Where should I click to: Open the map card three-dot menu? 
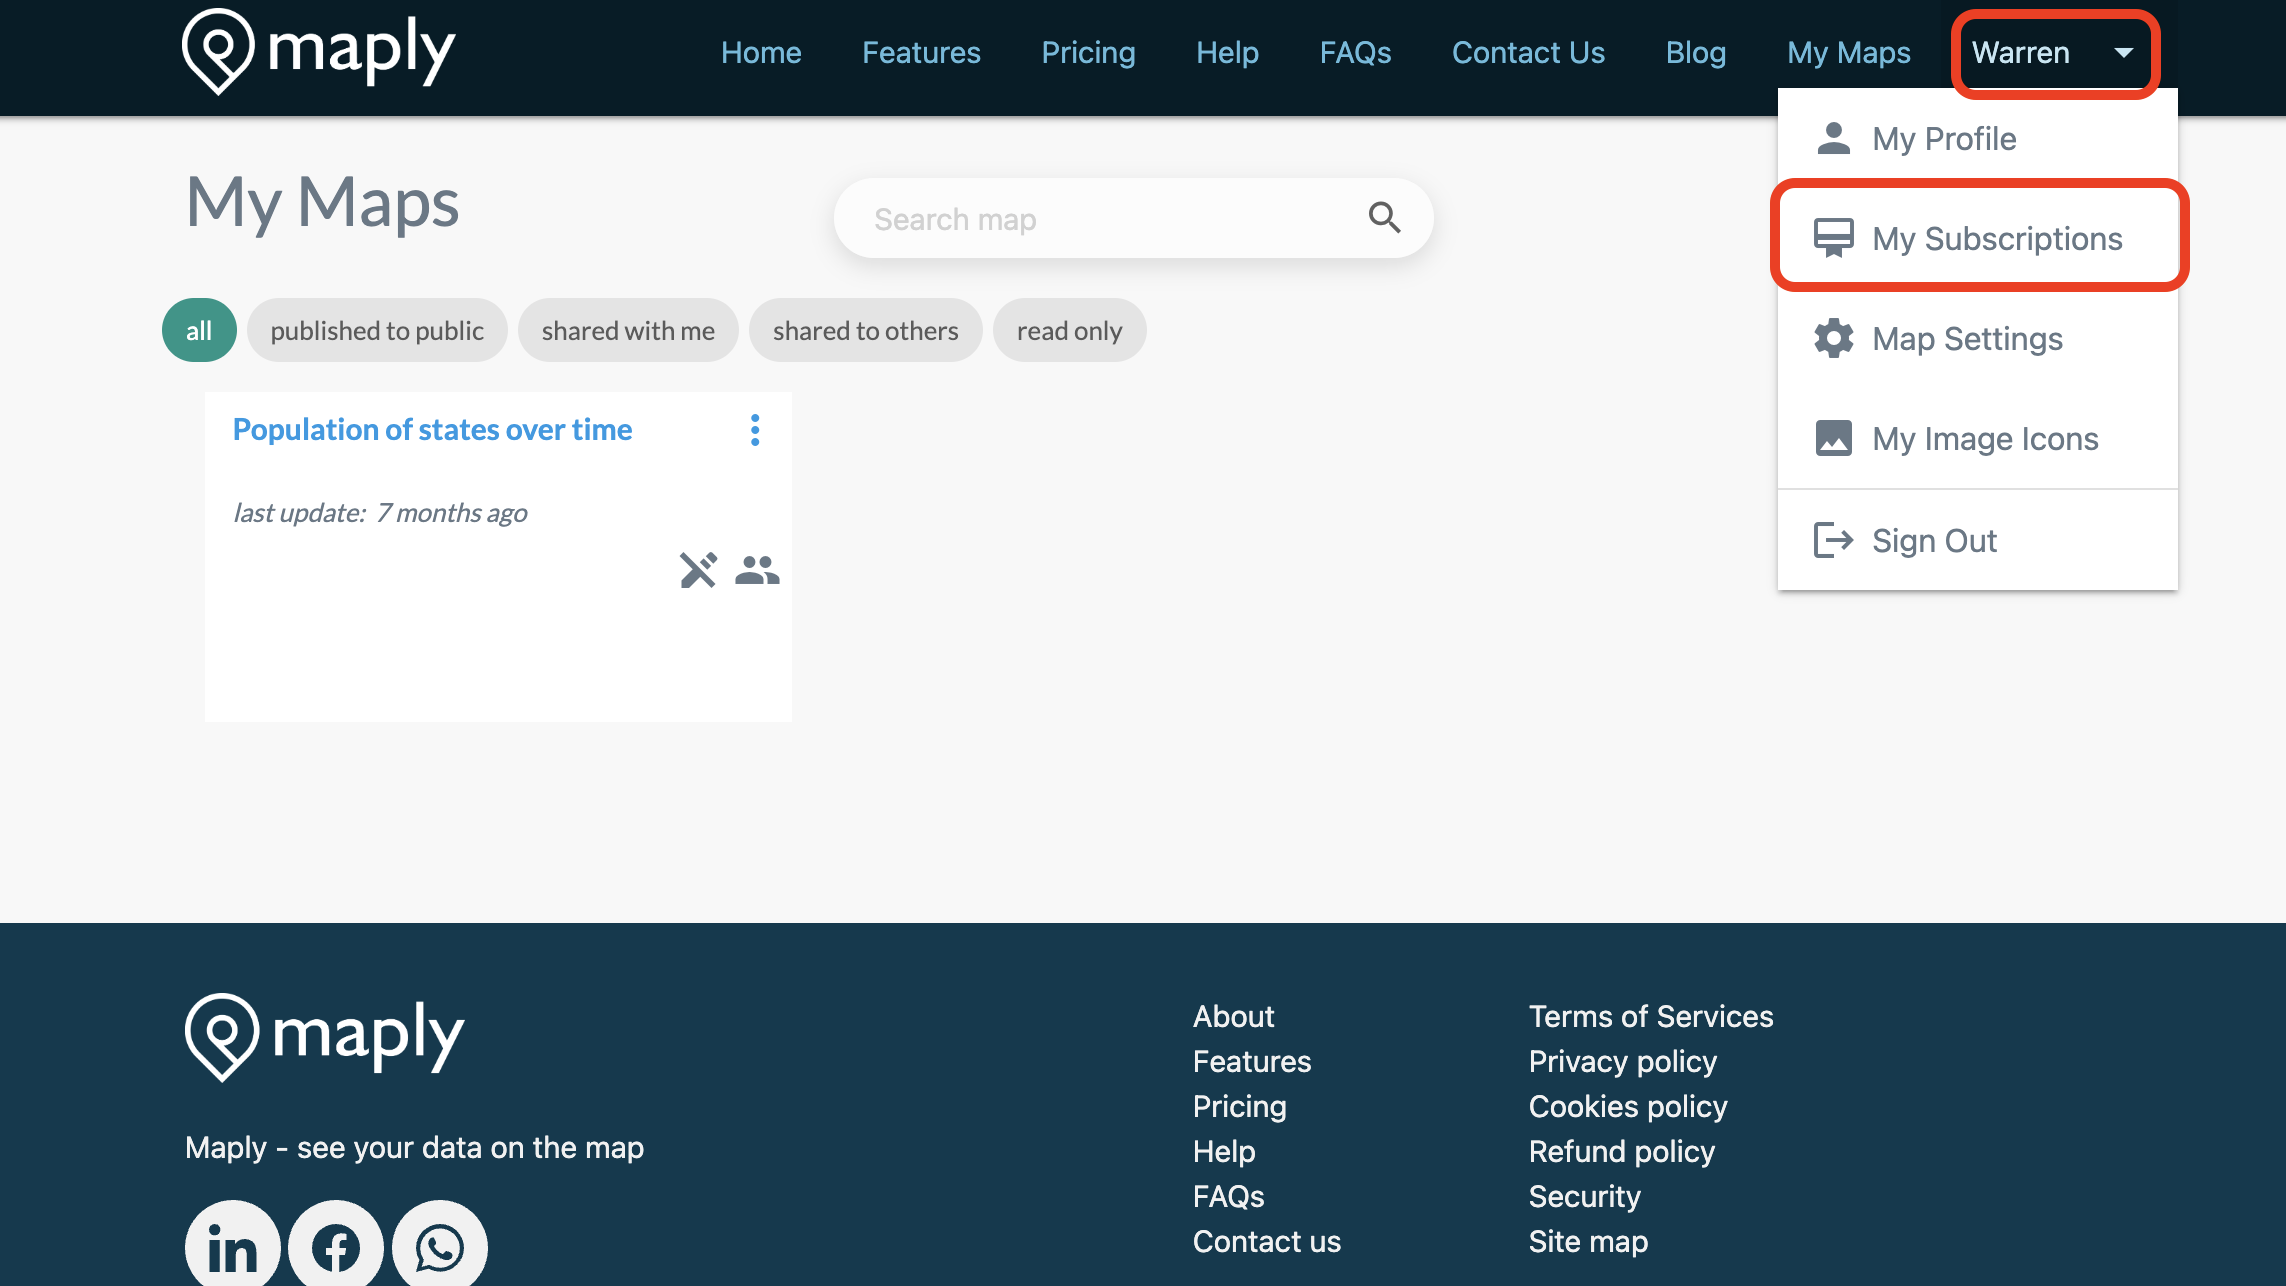755,430
